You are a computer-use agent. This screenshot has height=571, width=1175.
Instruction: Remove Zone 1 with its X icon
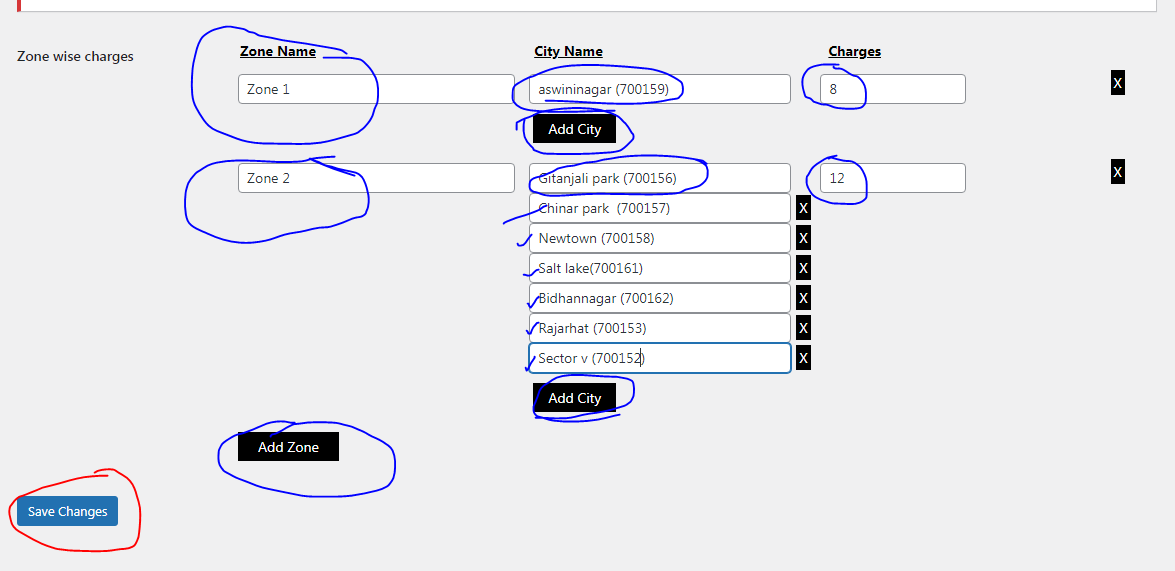click(1117, 83)
